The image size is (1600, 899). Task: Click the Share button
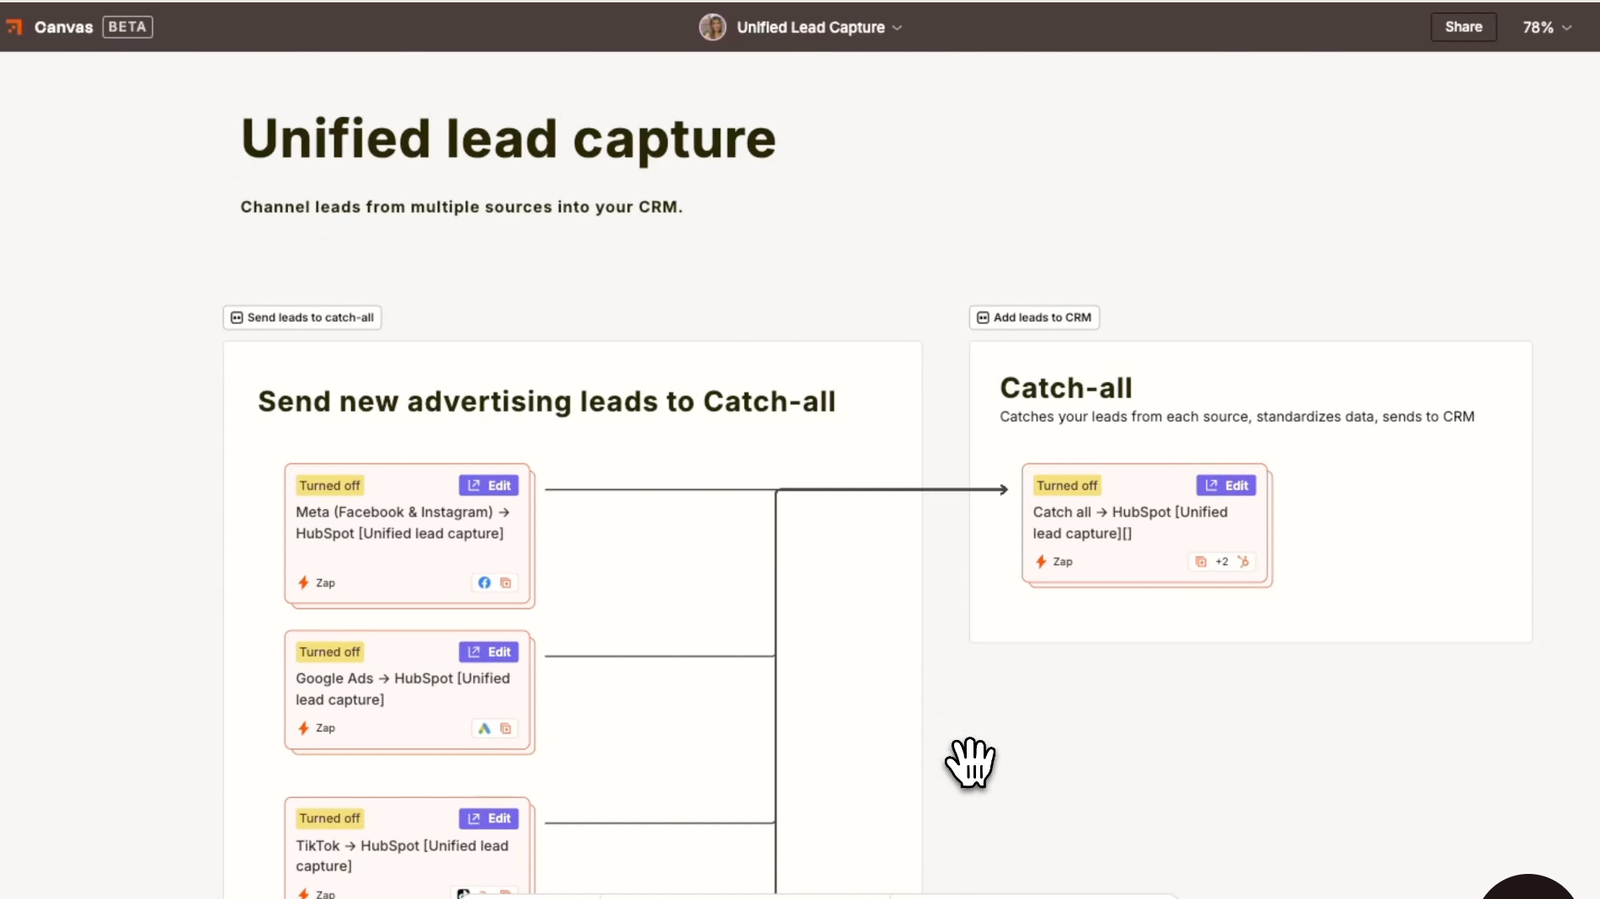(1463, 27)
